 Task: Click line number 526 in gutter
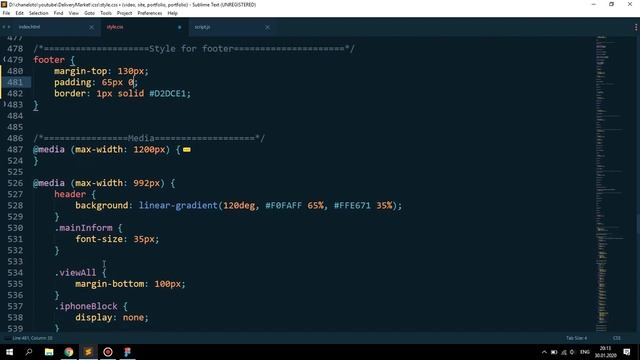[x=15, y=183]
